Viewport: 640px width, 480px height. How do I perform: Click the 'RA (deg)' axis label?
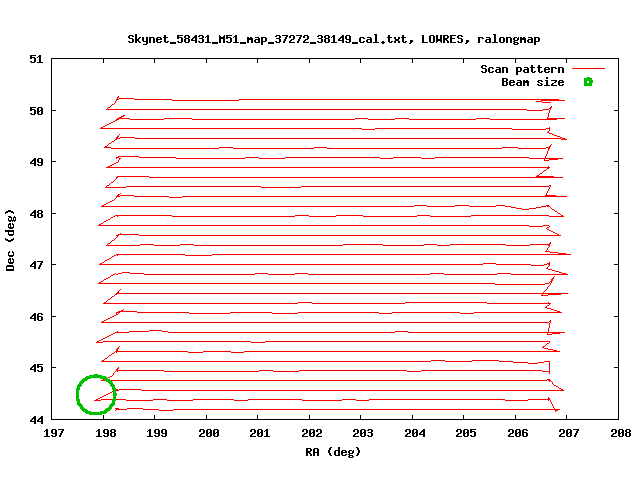pos(333,452)
